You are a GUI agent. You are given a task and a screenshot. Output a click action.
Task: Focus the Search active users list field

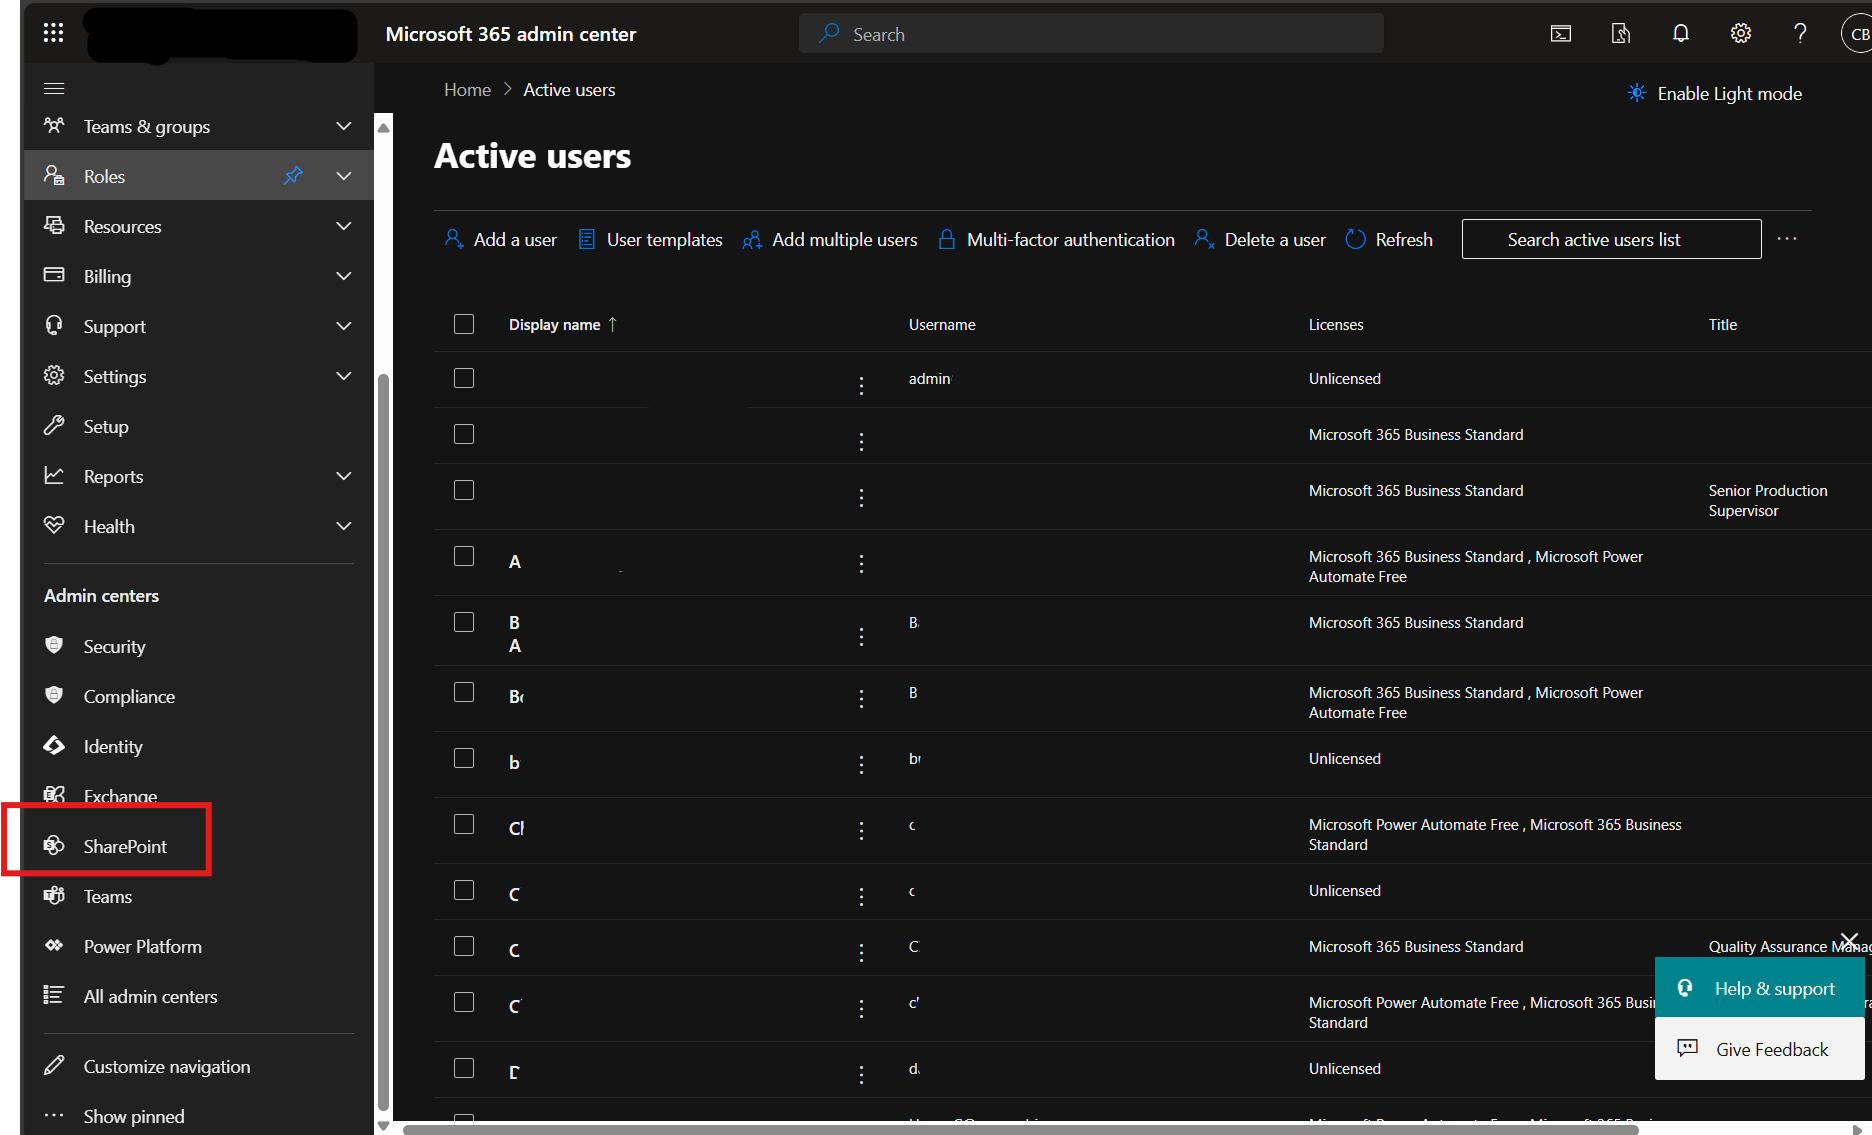(1611, 239)
